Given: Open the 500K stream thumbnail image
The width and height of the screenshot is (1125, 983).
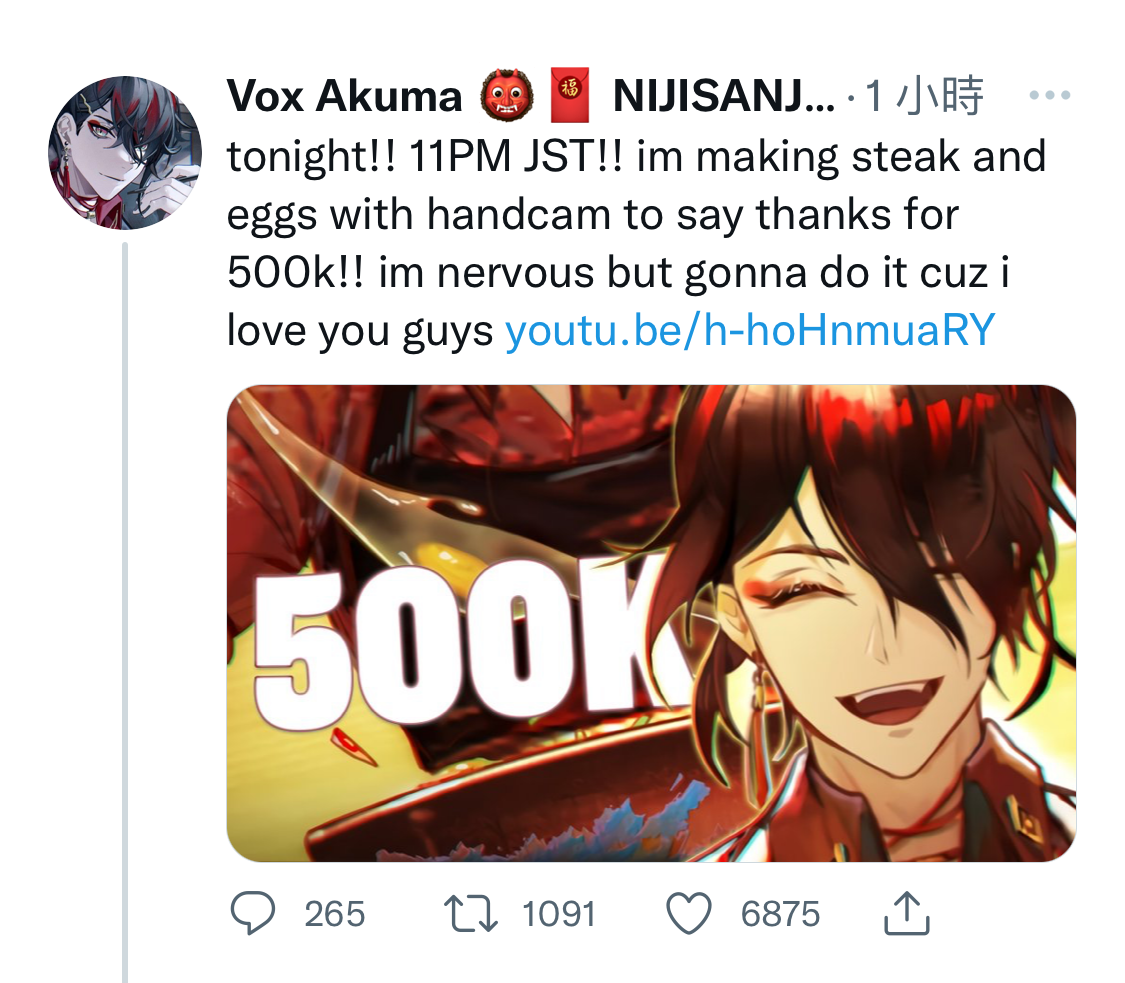Looking at the screenshot, I should click(651, 623).
